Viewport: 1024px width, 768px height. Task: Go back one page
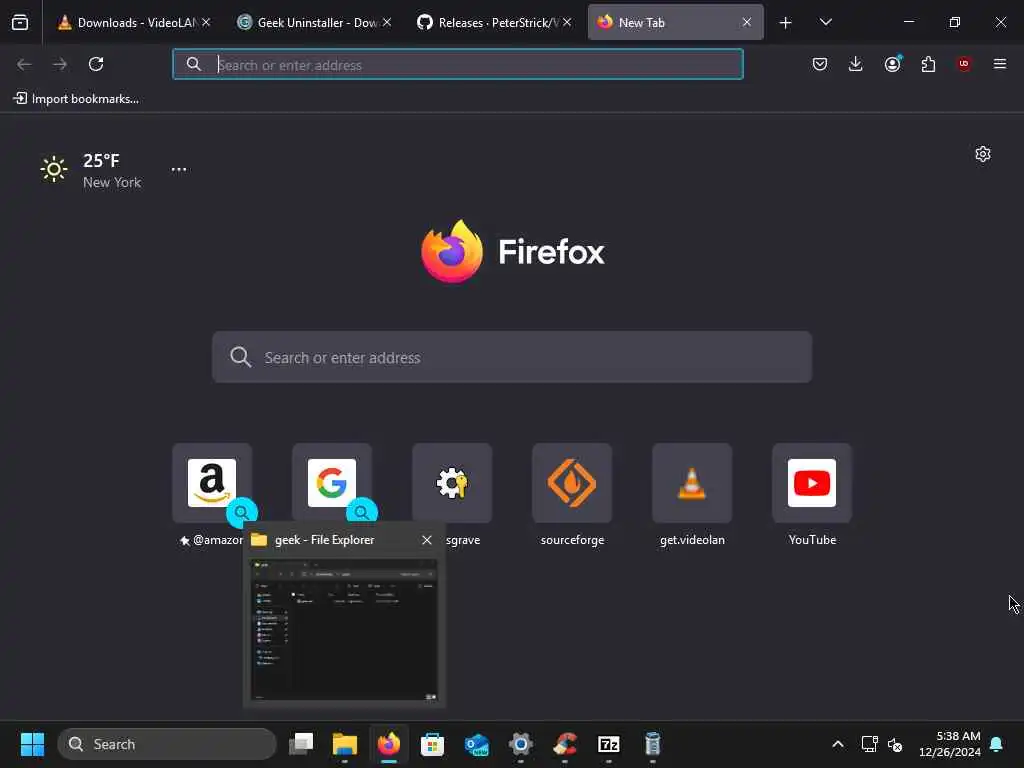pyautogui.click(x=24, y=64)
